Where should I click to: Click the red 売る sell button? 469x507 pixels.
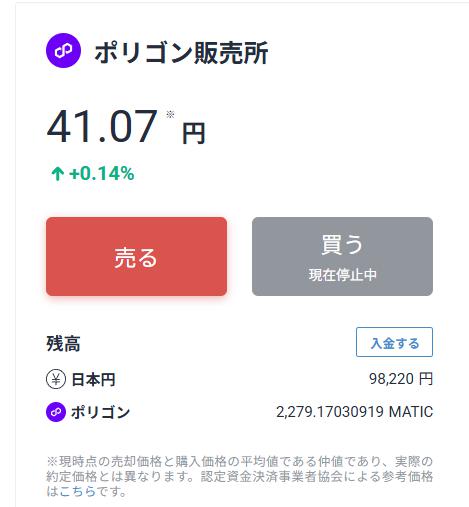[x=136, y=256]
